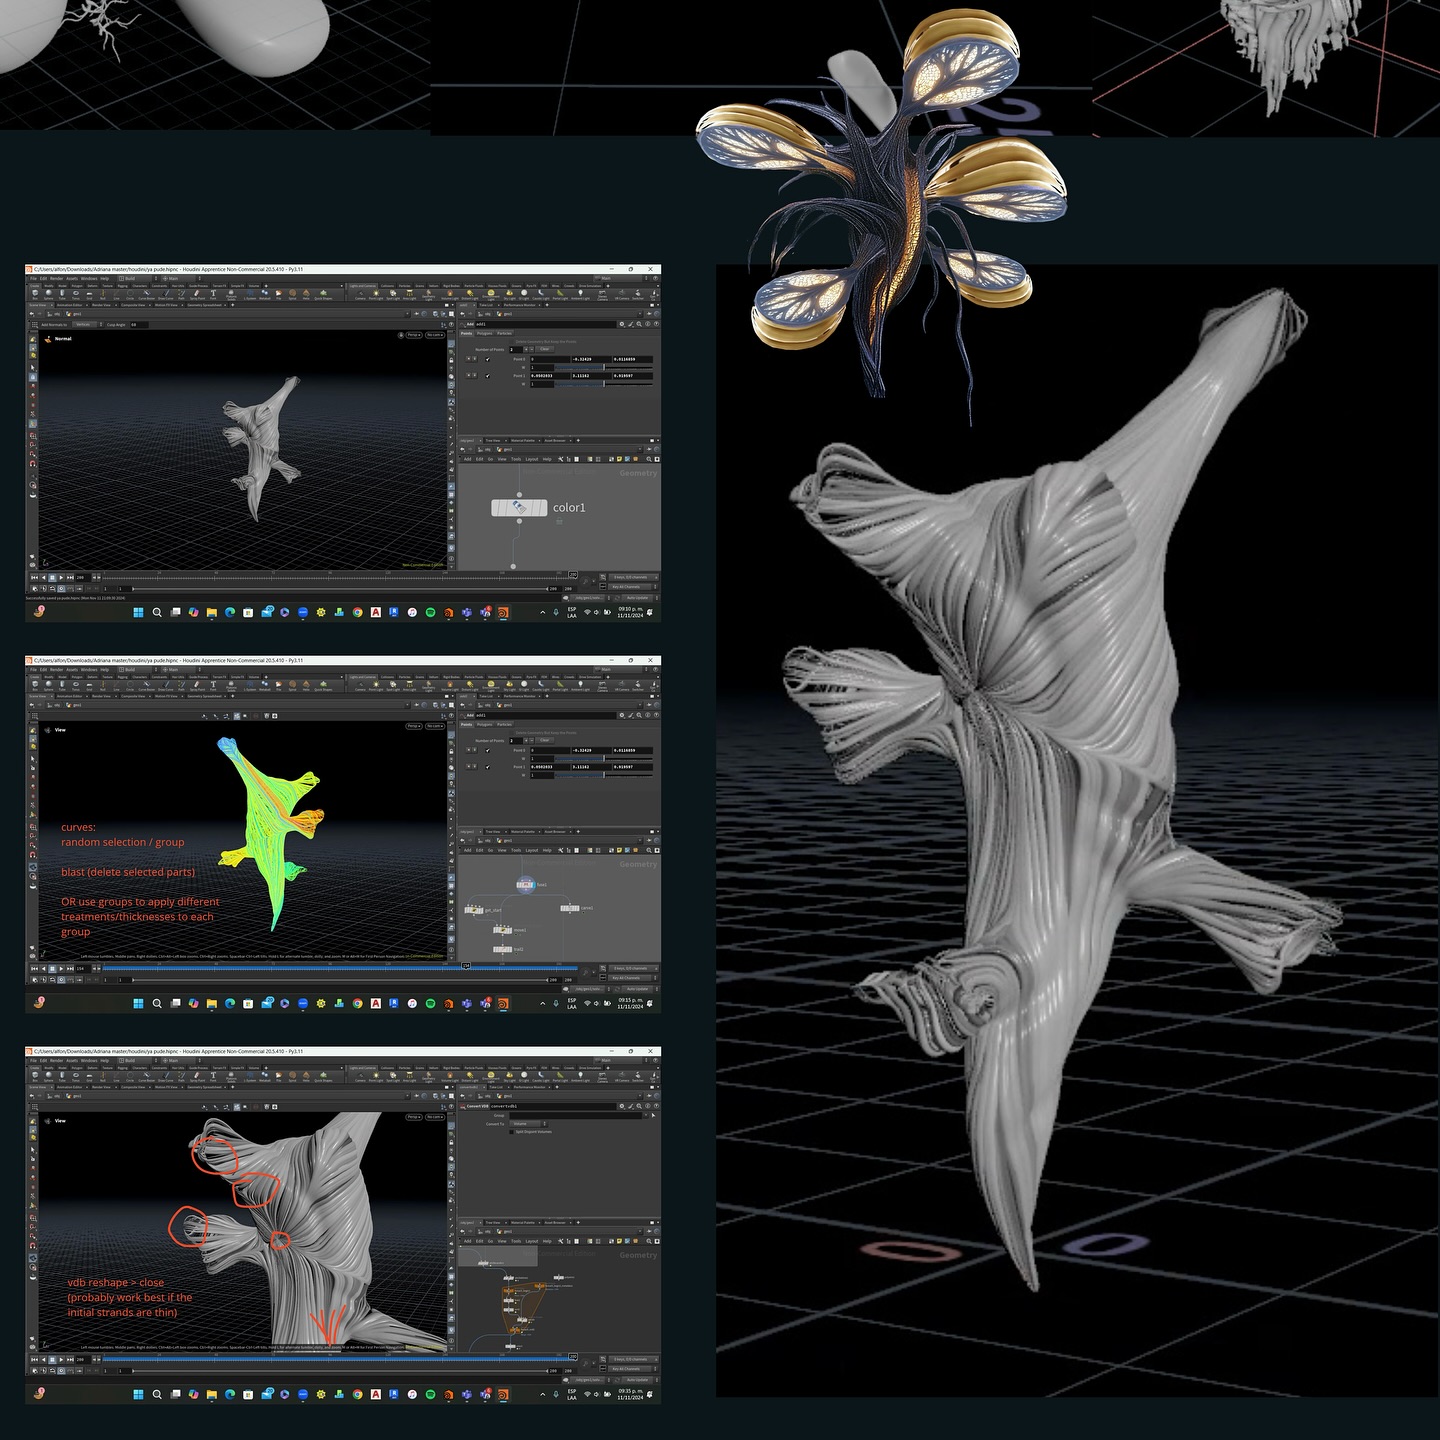
Task: Open Key All Channels dropdown in top window
Action: point(632,586)
